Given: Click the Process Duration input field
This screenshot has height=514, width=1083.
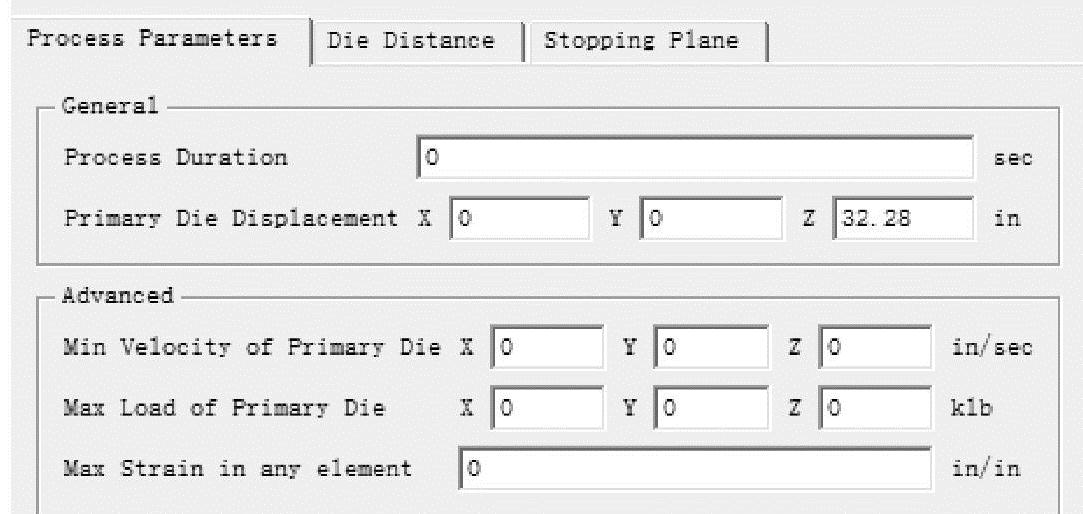Looking at the screenshot, I should [696, 158].
